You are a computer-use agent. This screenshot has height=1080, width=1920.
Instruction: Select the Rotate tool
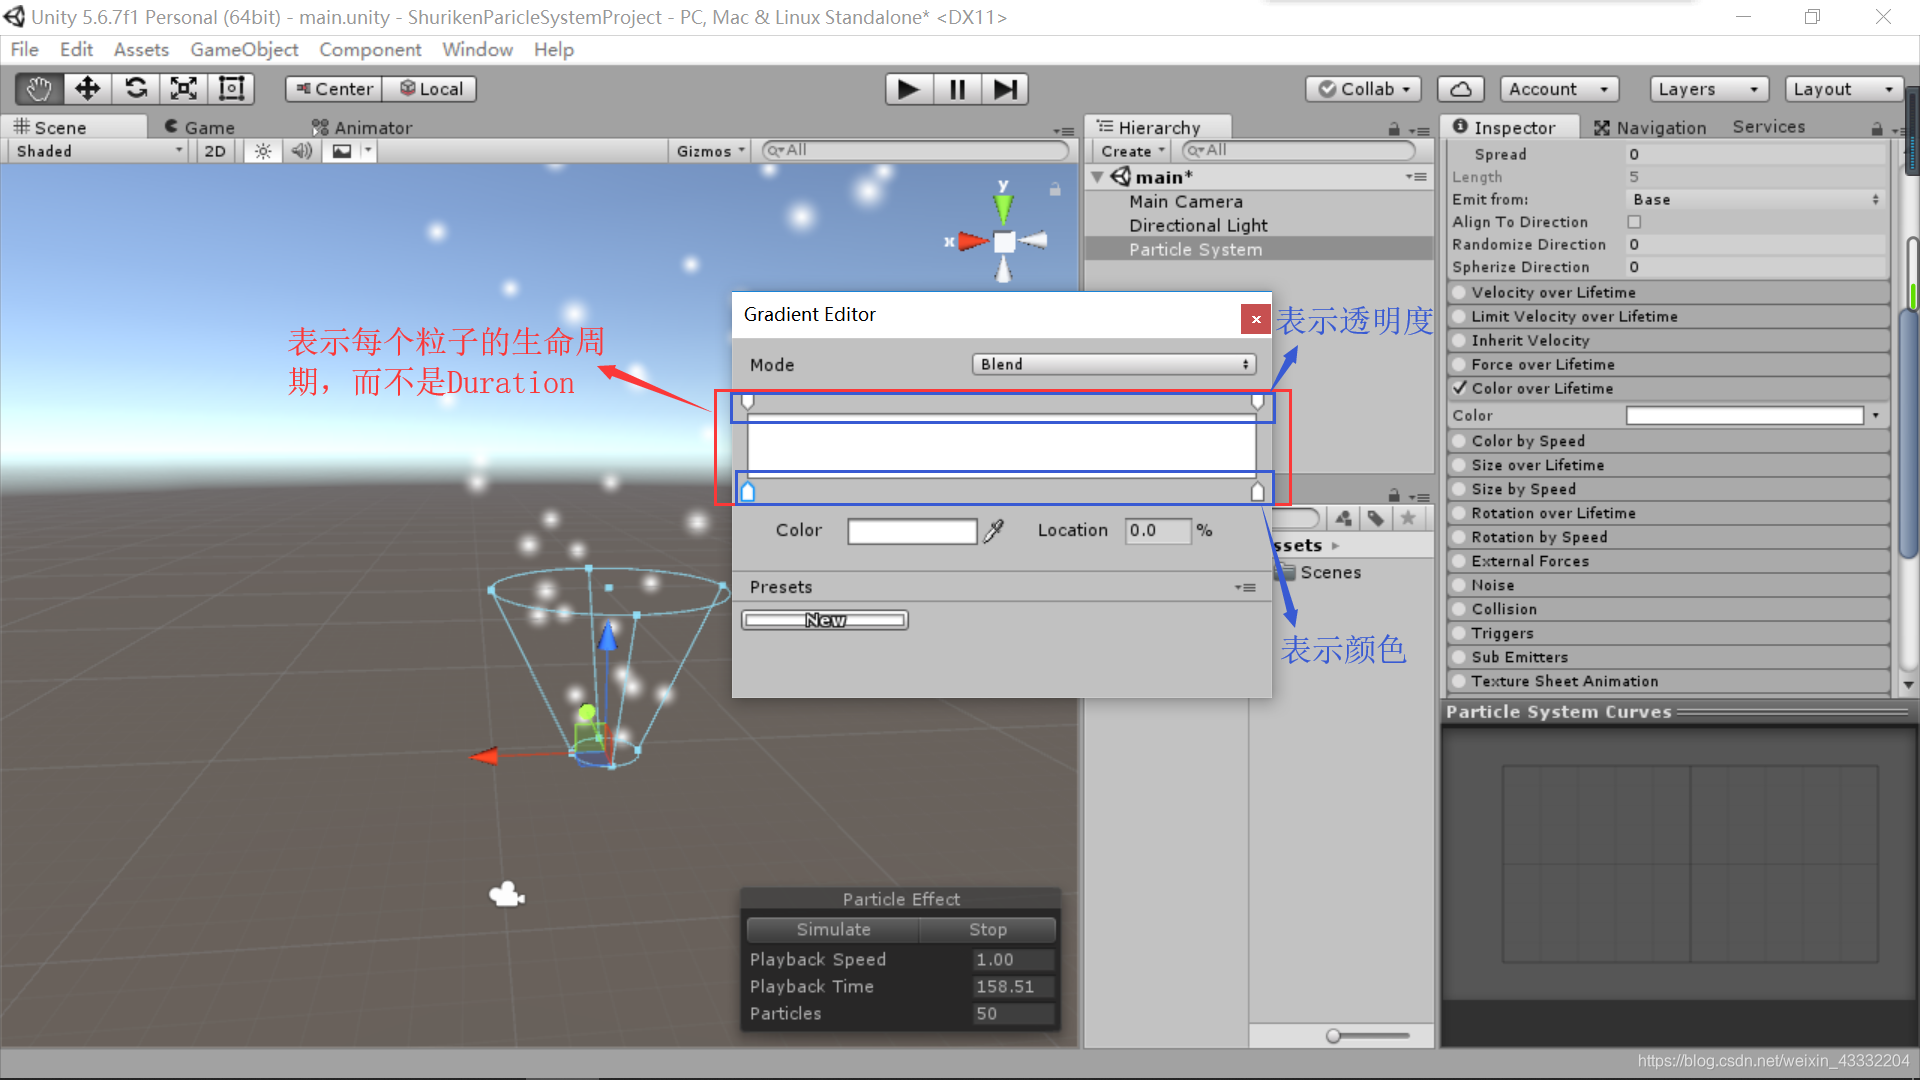point(136,89)
